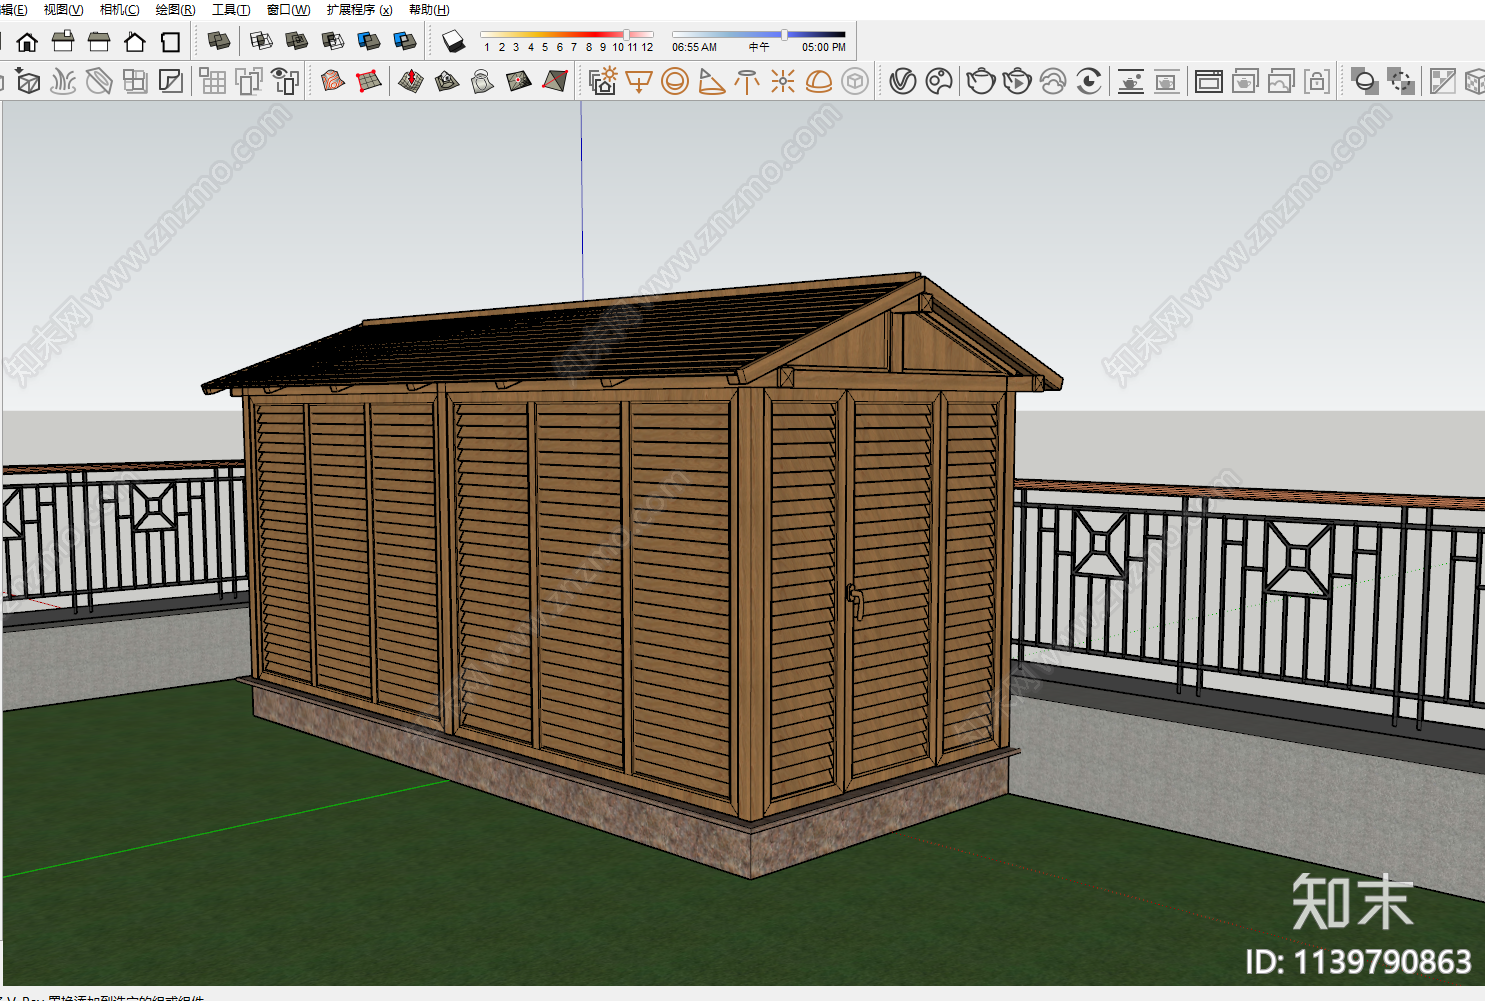Start V-Ray Render teapot button

pos(981,81)
